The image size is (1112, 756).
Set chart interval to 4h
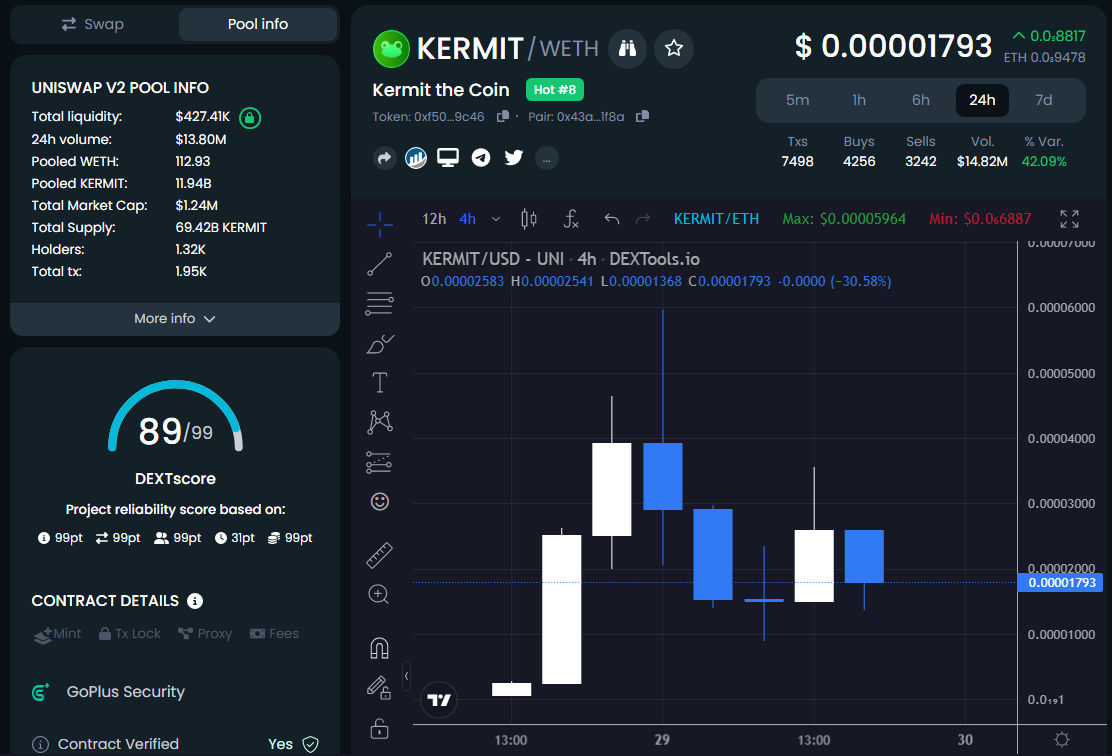click(x=467, y=219)
